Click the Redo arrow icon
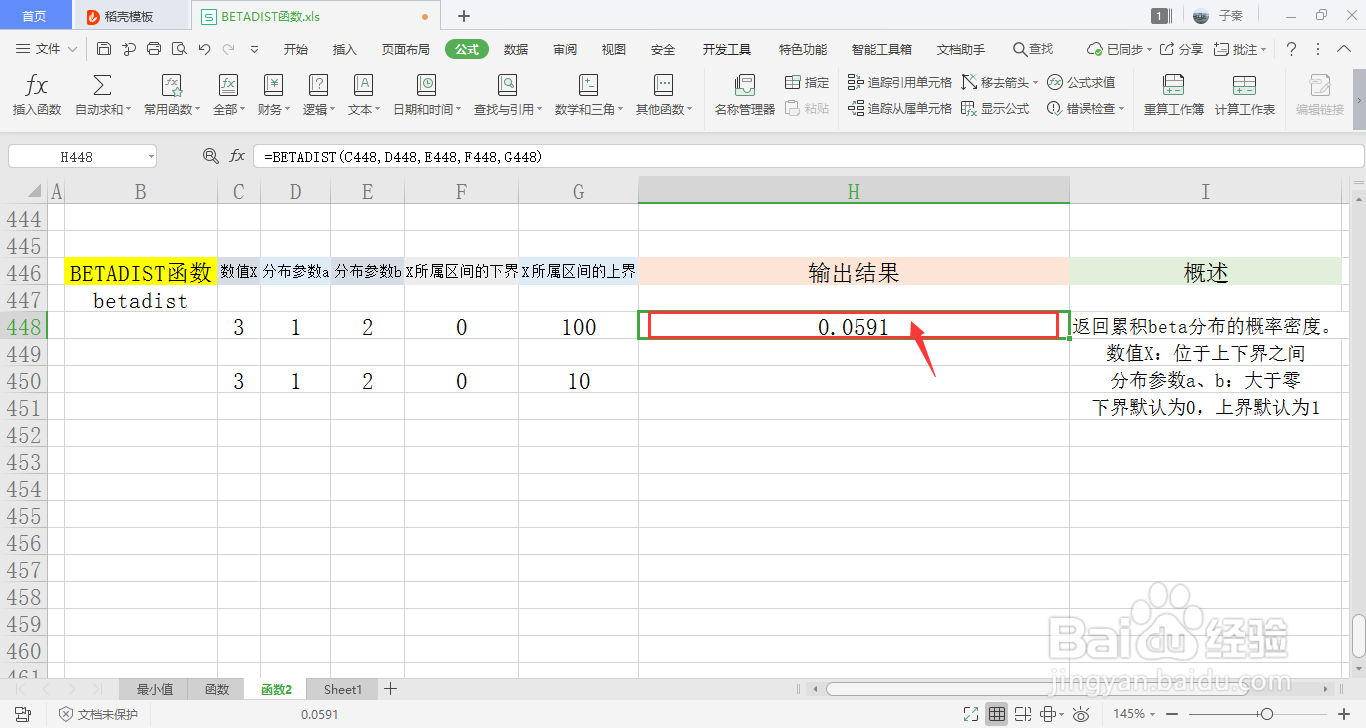This screenshot has width=1366, height=728. click(229, 49)
